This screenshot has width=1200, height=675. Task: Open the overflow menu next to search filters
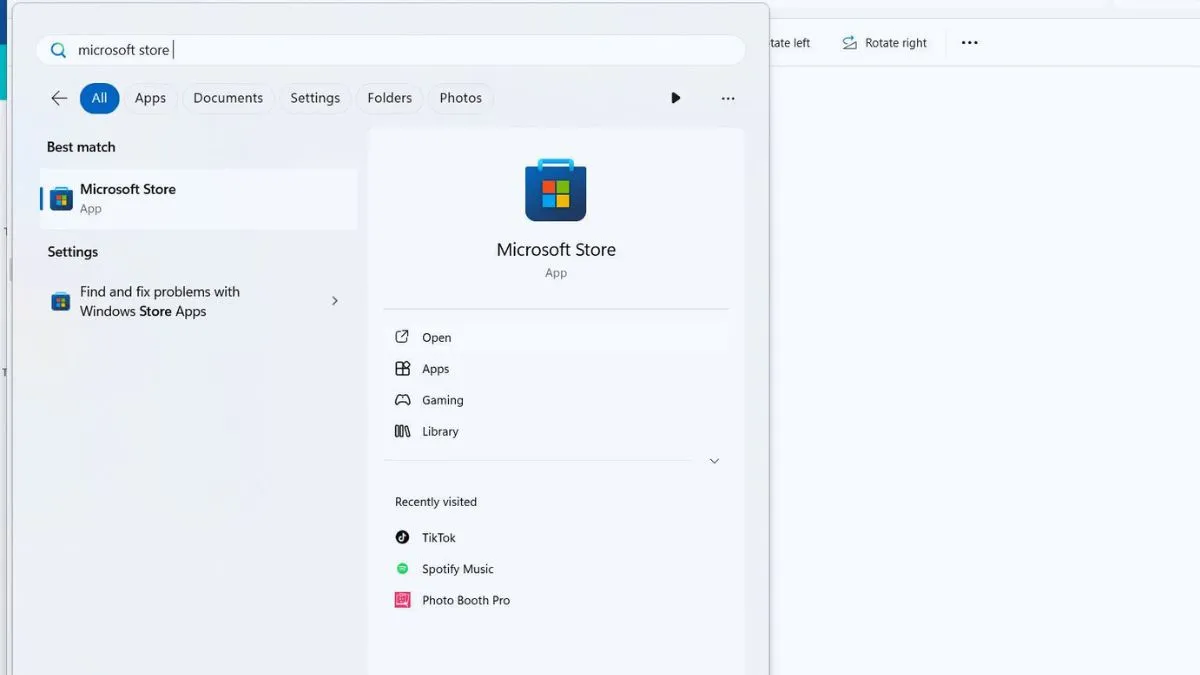[x=727, y=98]
